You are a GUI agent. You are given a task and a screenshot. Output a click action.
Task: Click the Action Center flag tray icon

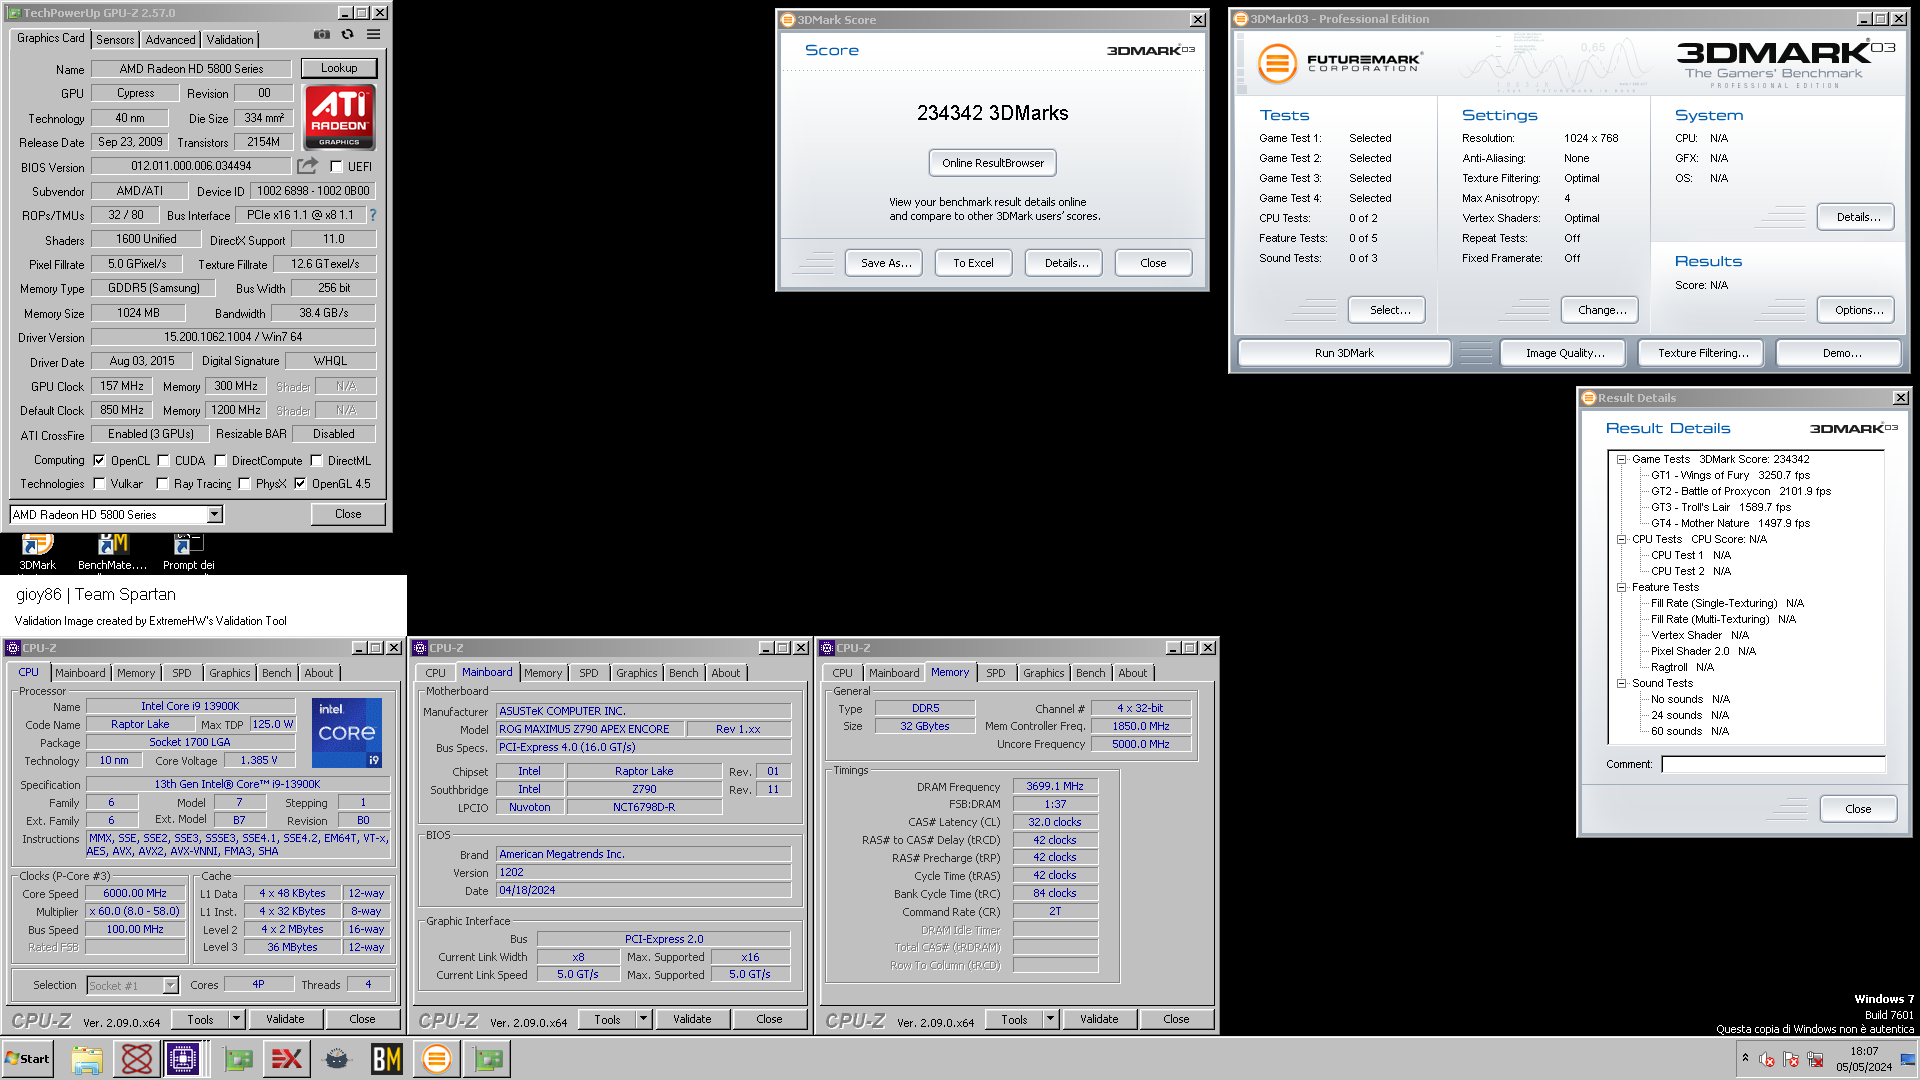pos(1791,1059)
